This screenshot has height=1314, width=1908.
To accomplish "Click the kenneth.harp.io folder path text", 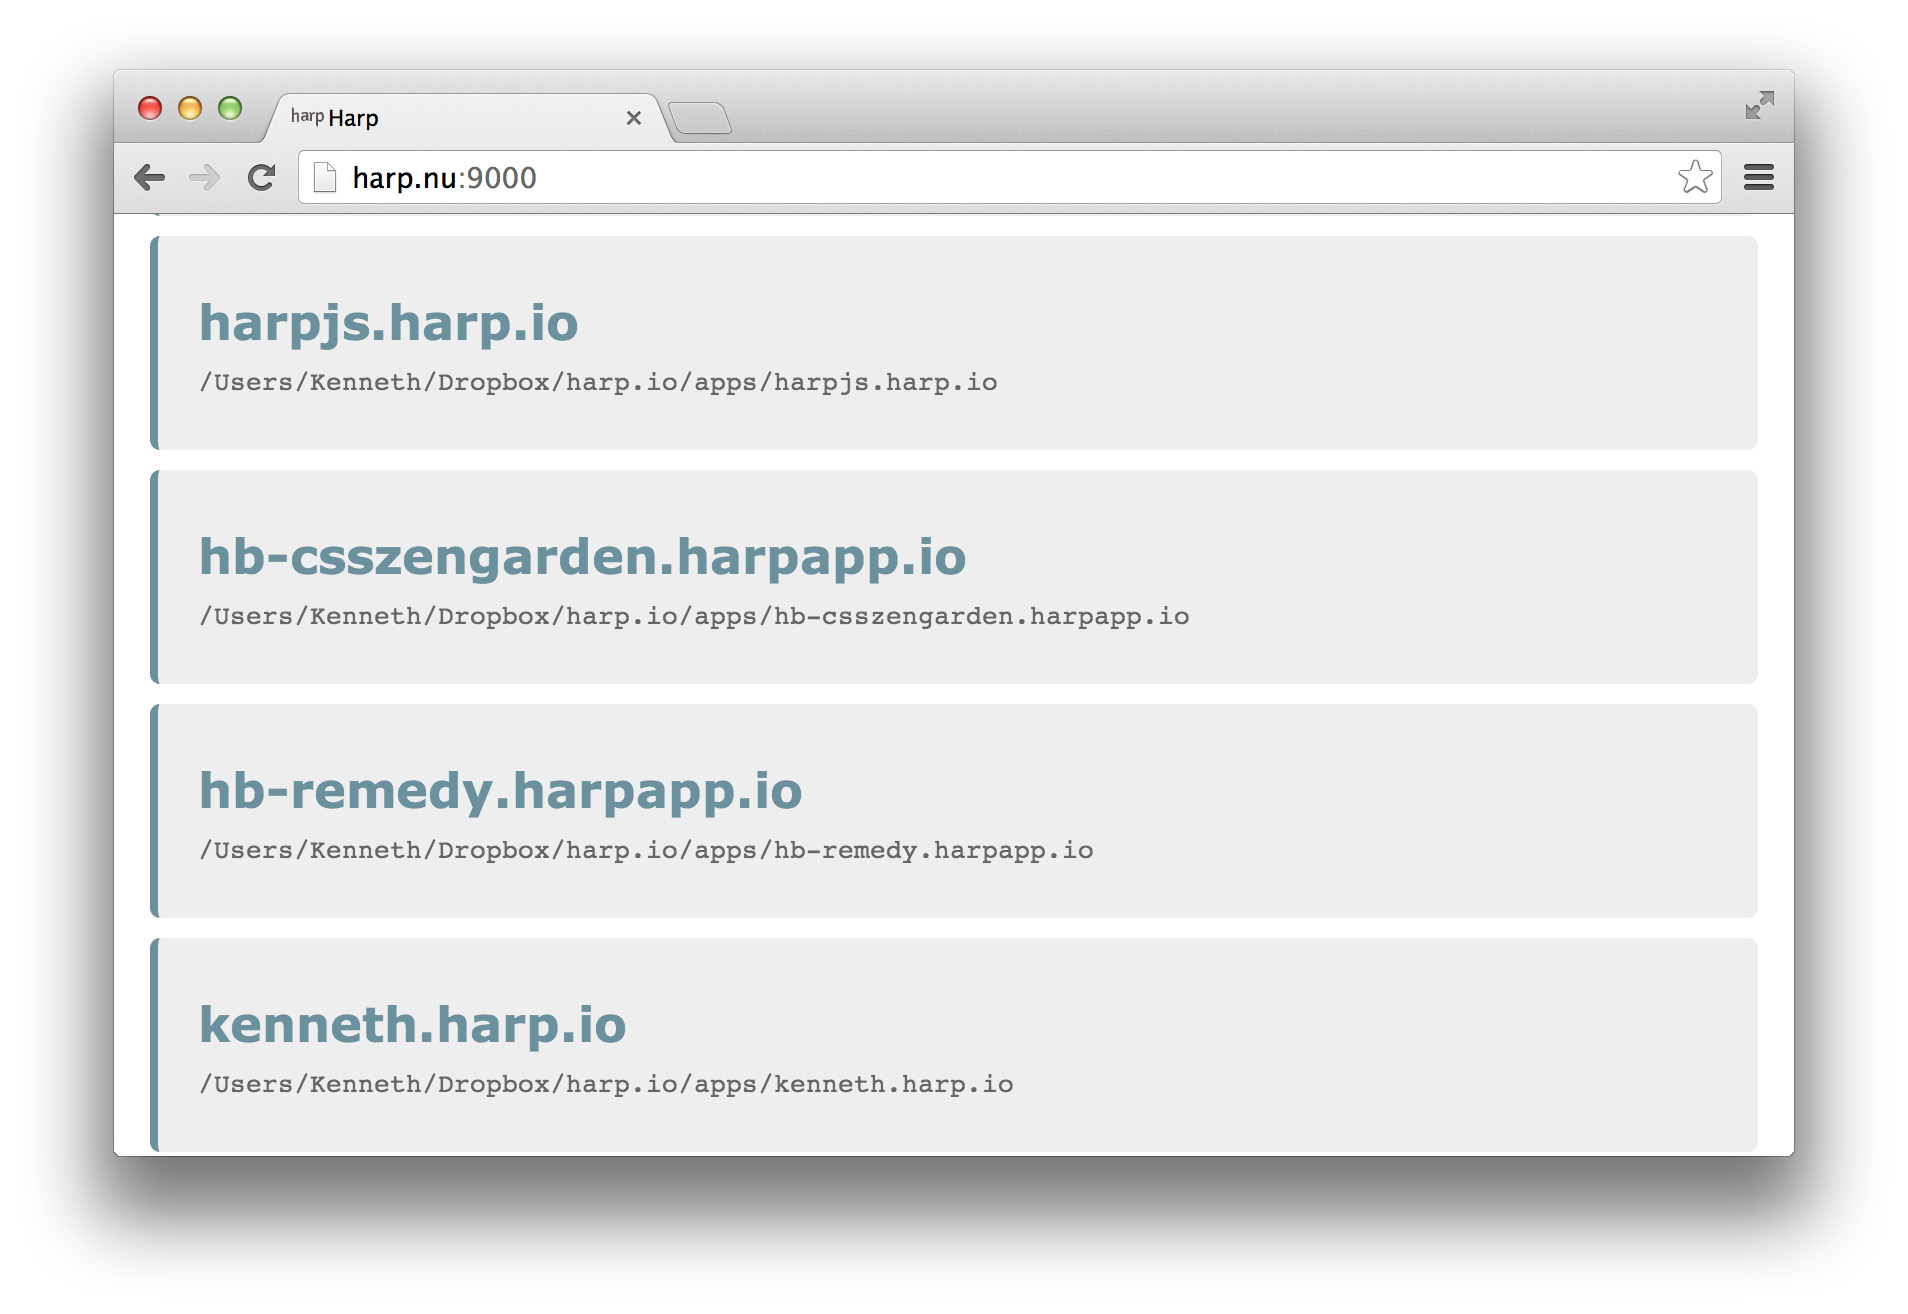I will pos(607,1085).
